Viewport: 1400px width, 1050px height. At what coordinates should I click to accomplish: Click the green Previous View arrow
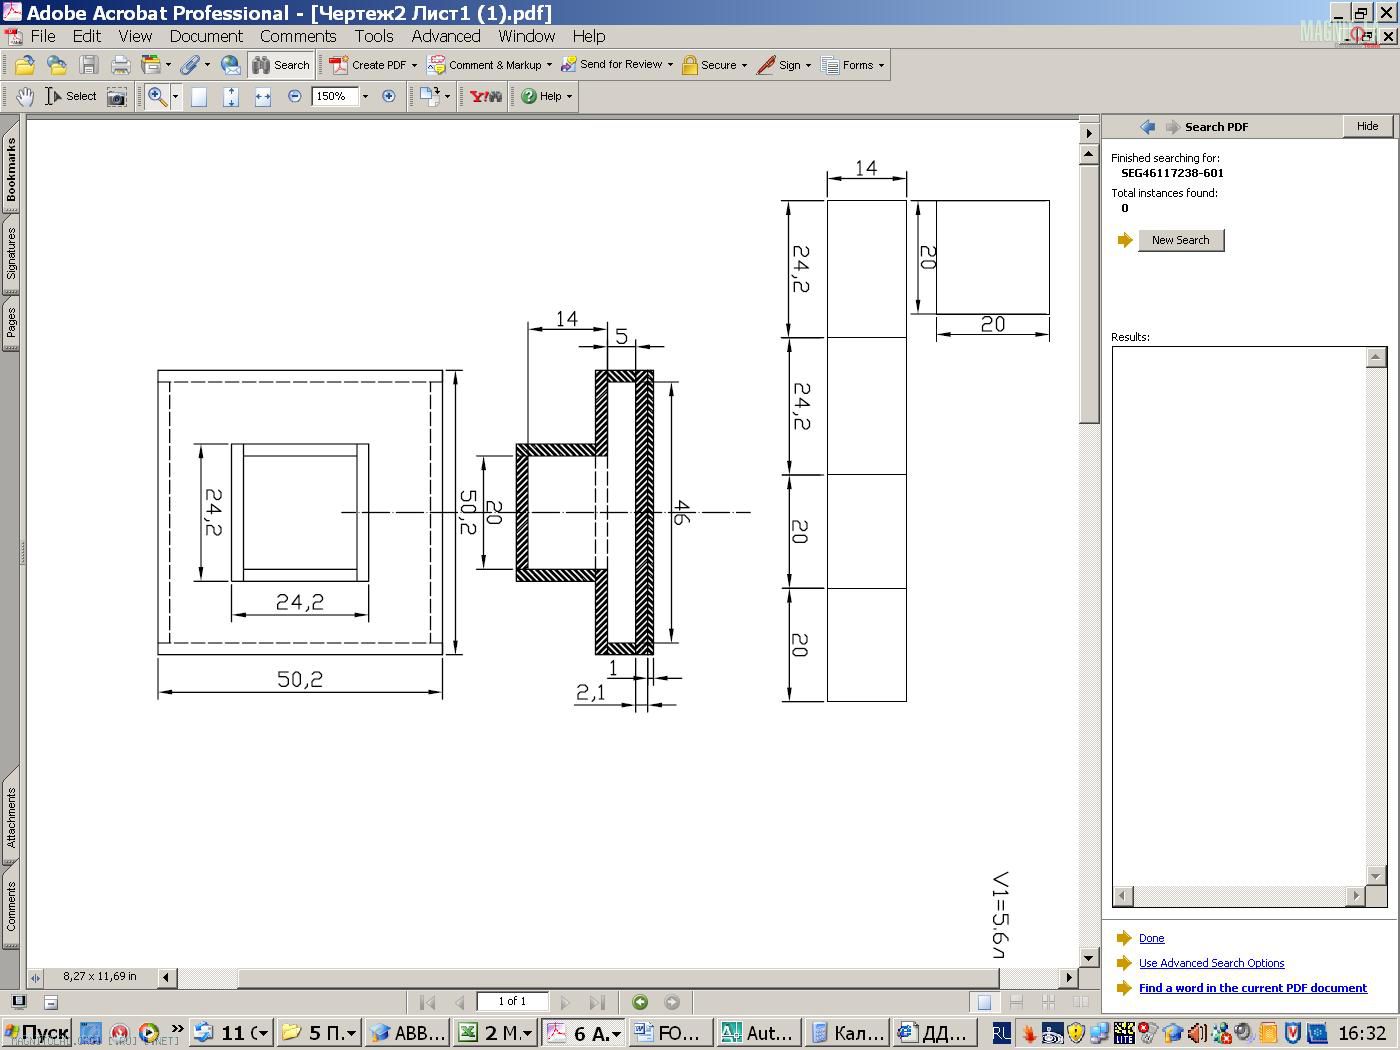[x=640, y=1002]
